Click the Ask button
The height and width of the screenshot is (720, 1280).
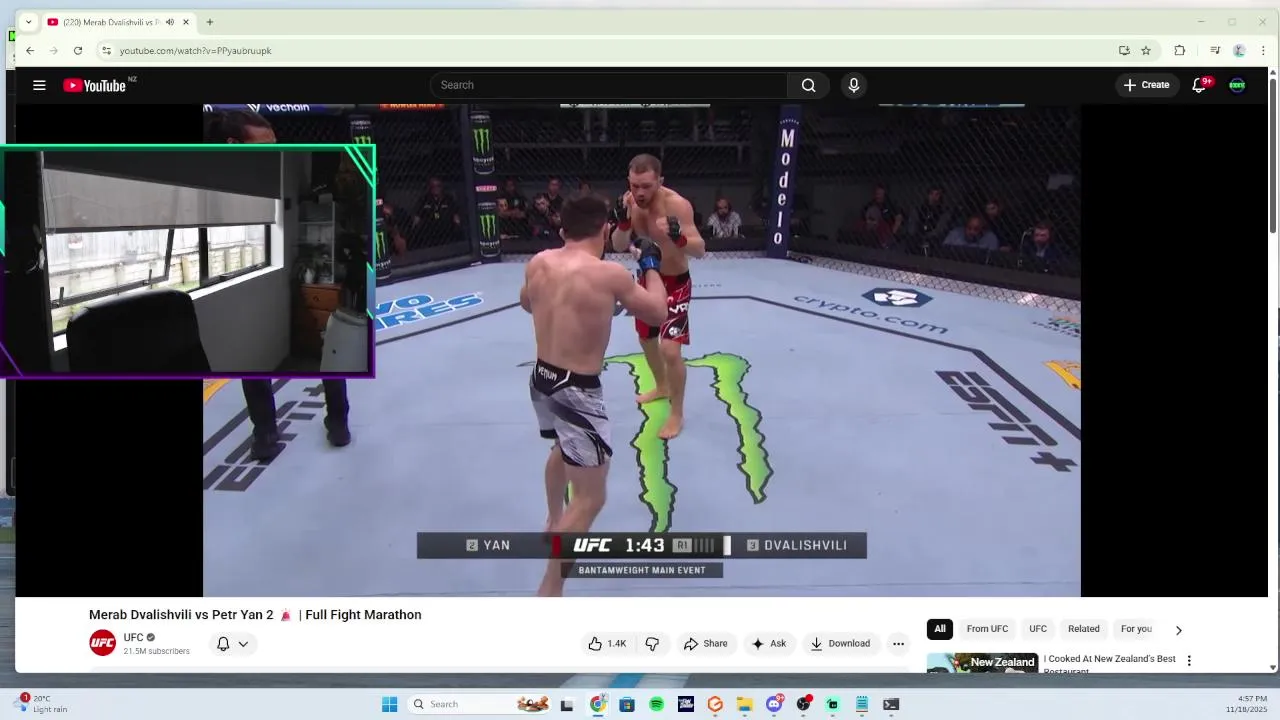pos(768,644)
